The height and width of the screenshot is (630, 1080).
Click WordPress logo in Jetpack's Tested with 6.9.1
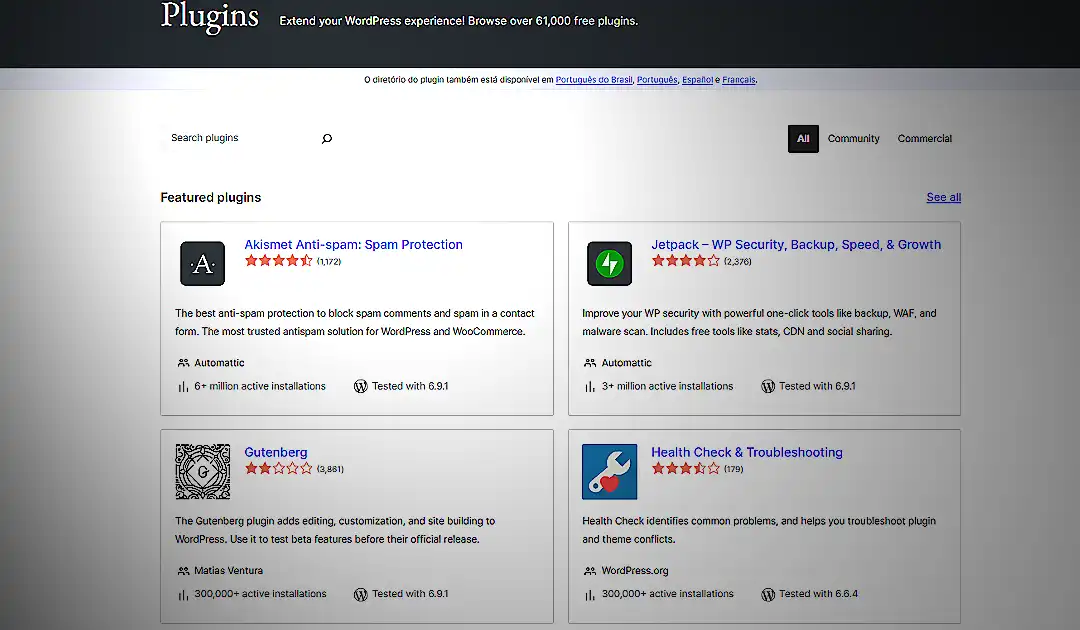[768, 386]
